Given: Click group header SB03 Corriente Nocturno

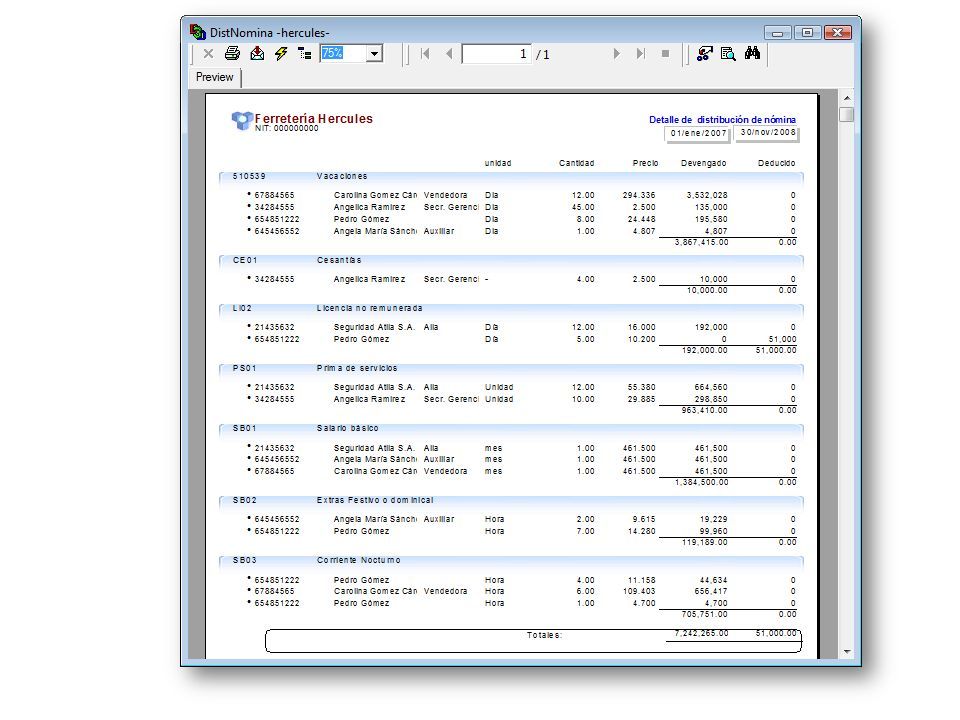Looking at the screenshot, I should tap(511, 560).
